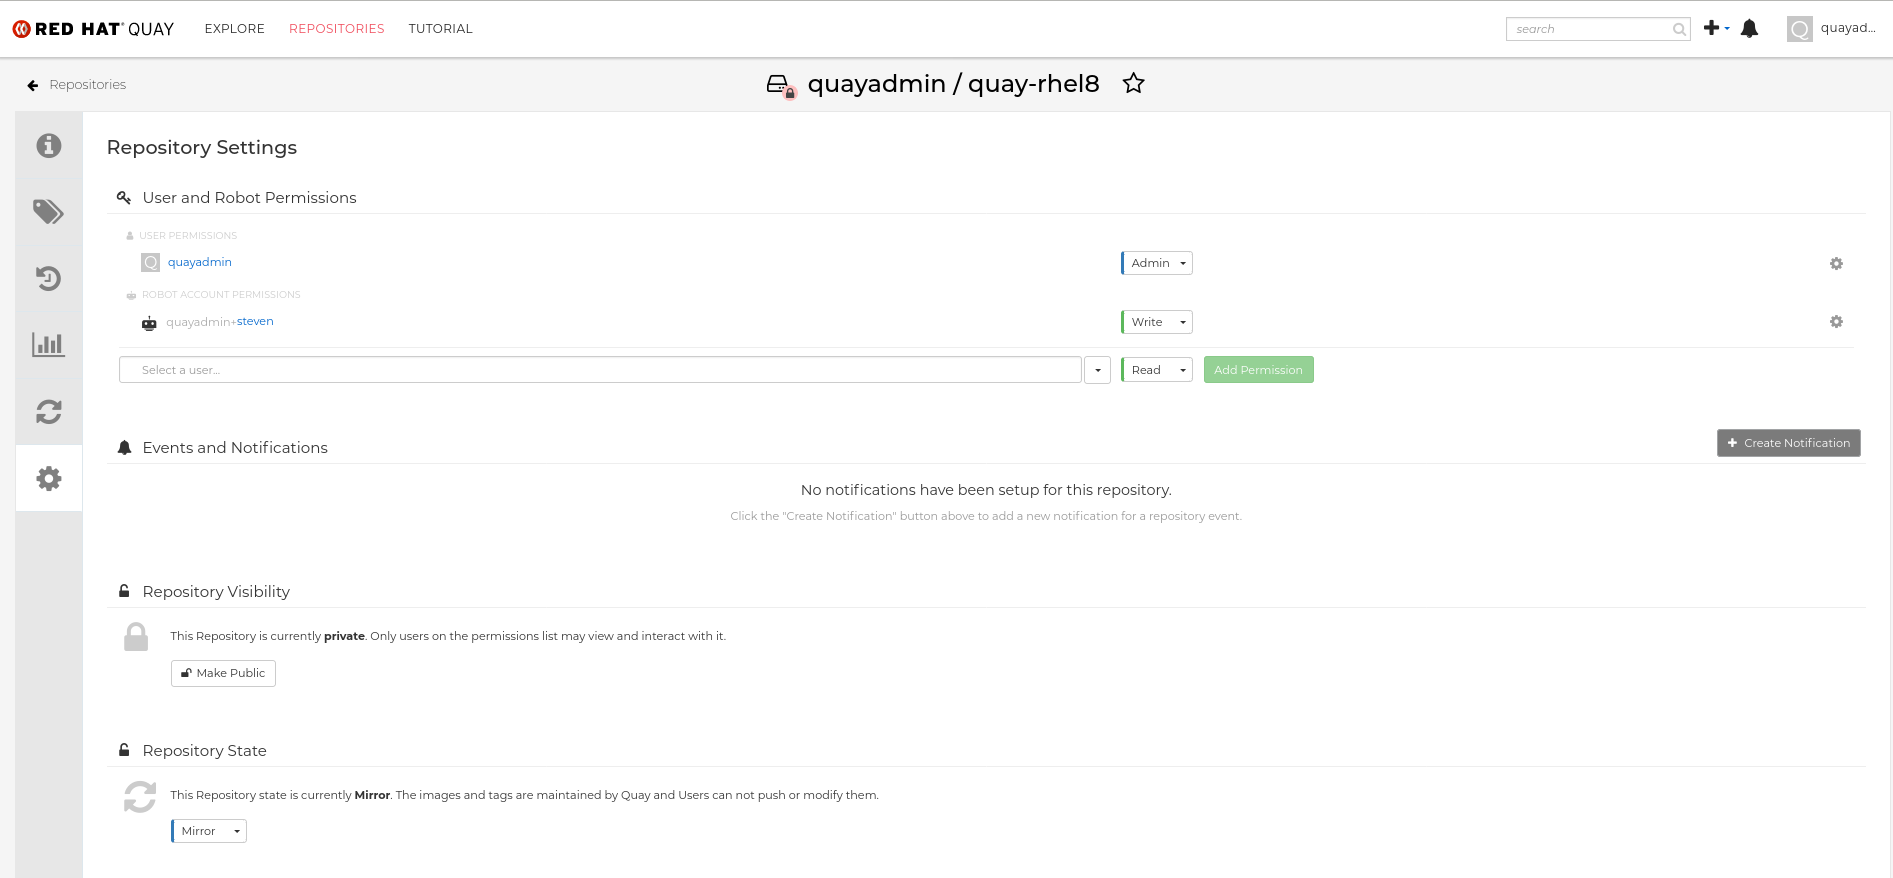
Task: Open the Tag History tab in sidebar
Action: (x=49, y=278)
